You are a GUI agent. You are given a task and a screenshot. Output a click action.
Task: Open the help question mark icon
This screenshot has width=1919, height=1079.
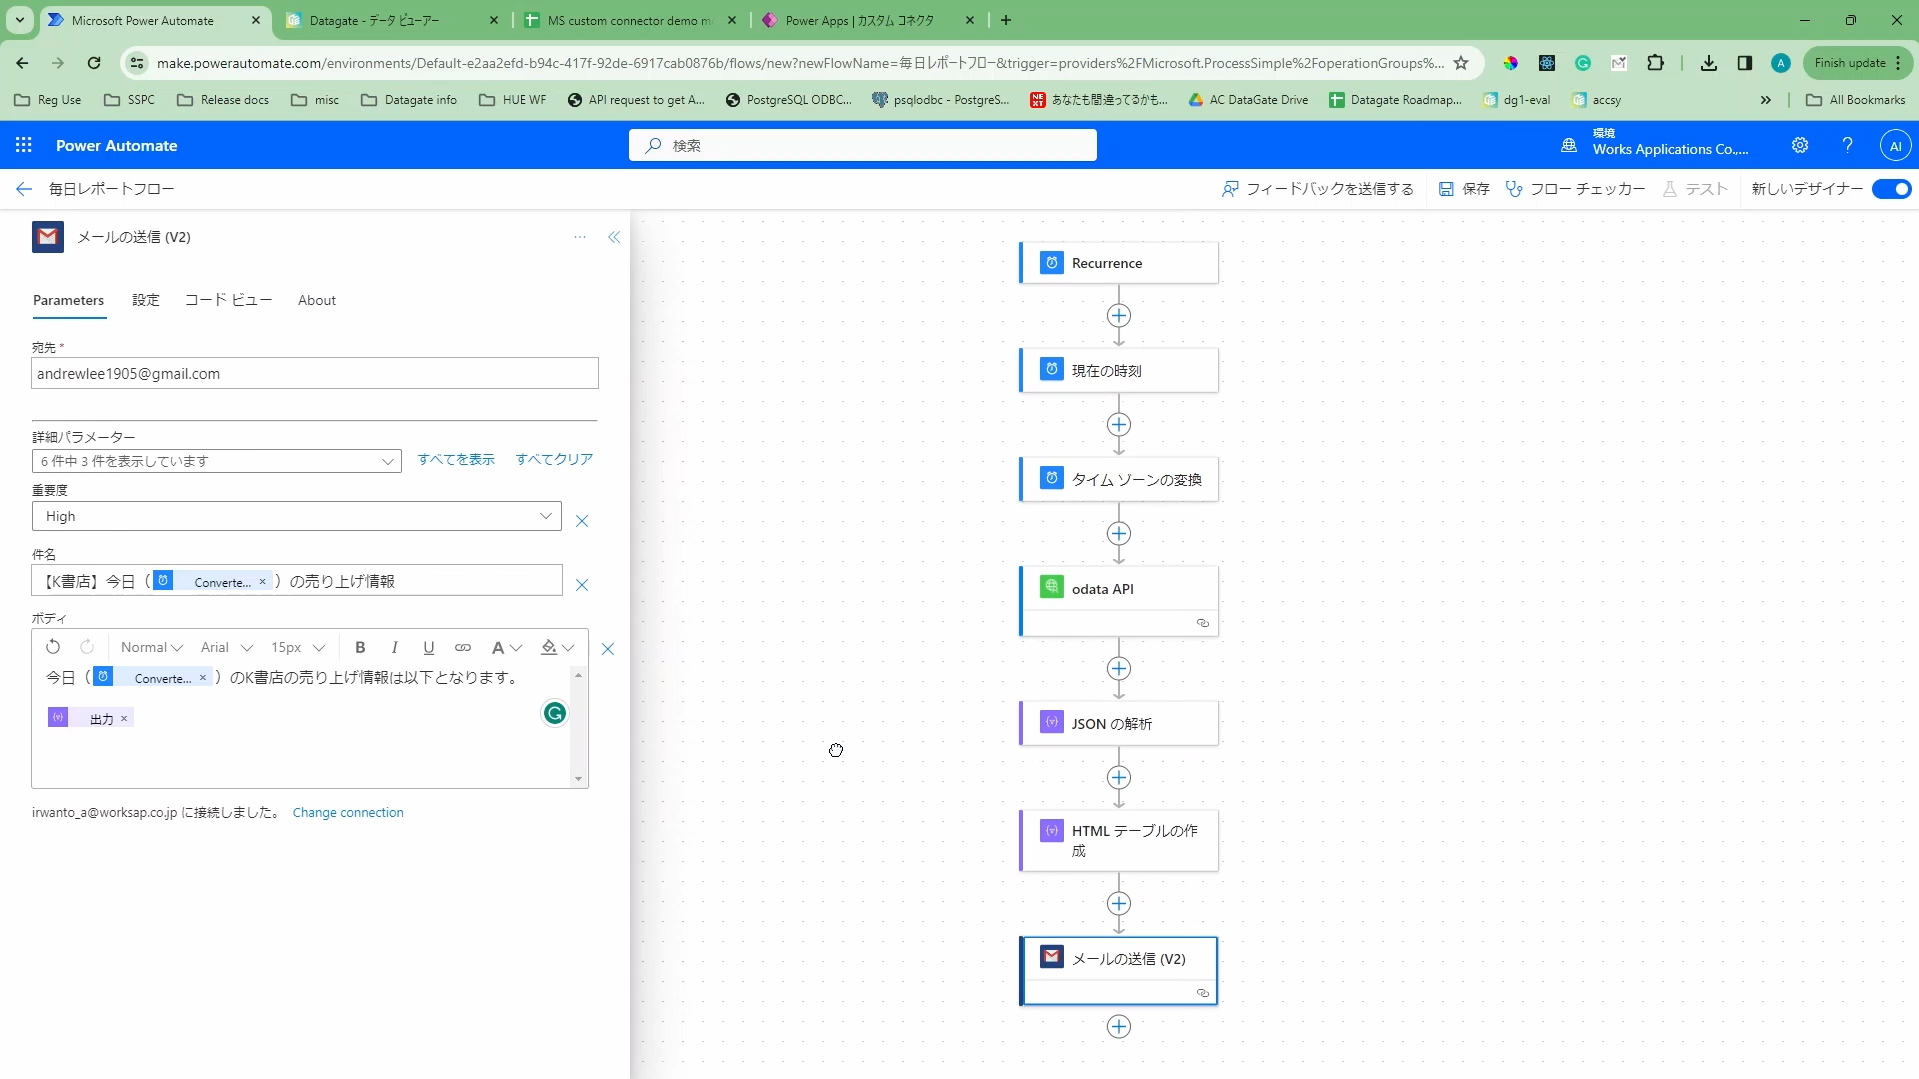click(1848, 145)
